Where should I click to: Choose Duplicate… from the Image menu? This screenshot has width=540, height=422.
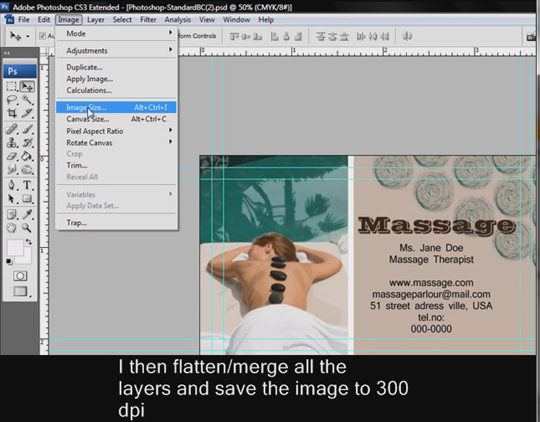[x=116, y=67]
